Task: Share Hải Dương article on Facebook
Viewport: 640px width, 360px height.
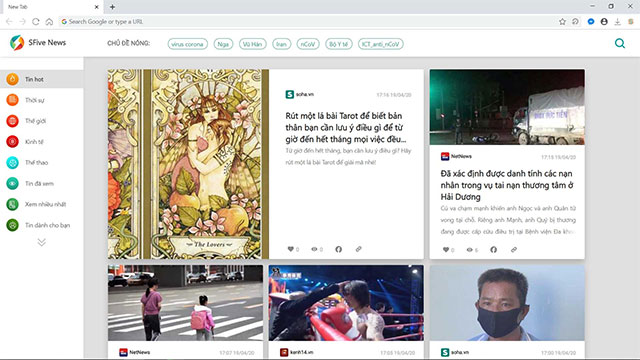Action: pyautogui.click(x=493, y=249)
